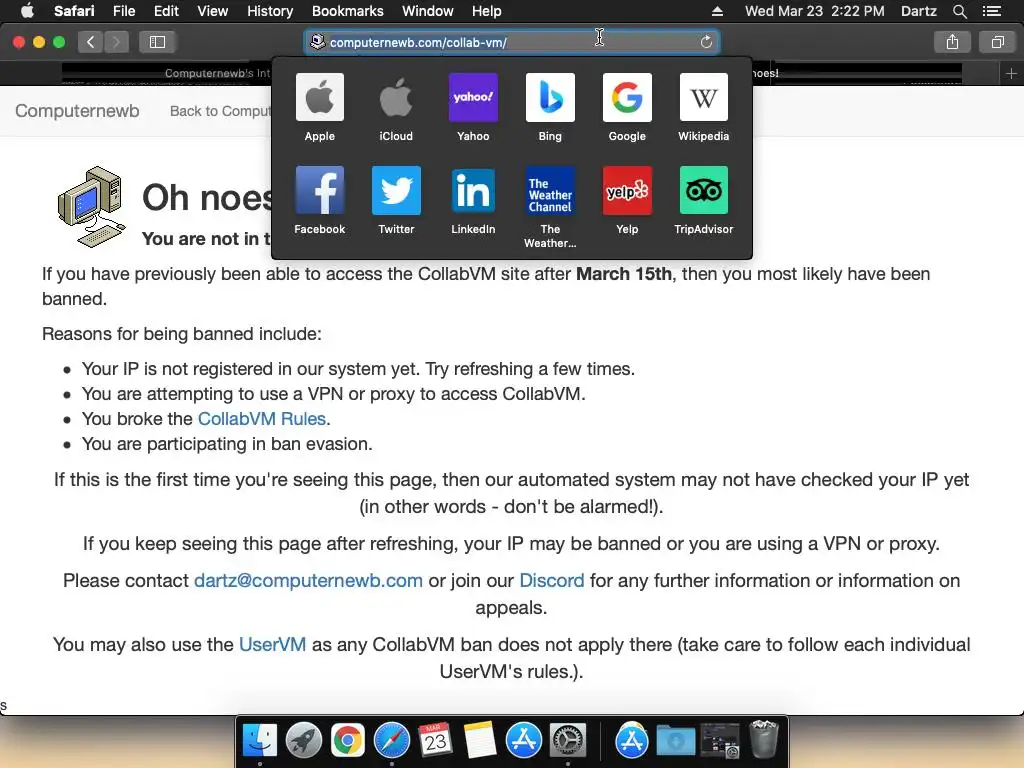Open Launchpad rocket from the Dock
Viewport: 1024px width, 768px height.
point(304,741)
